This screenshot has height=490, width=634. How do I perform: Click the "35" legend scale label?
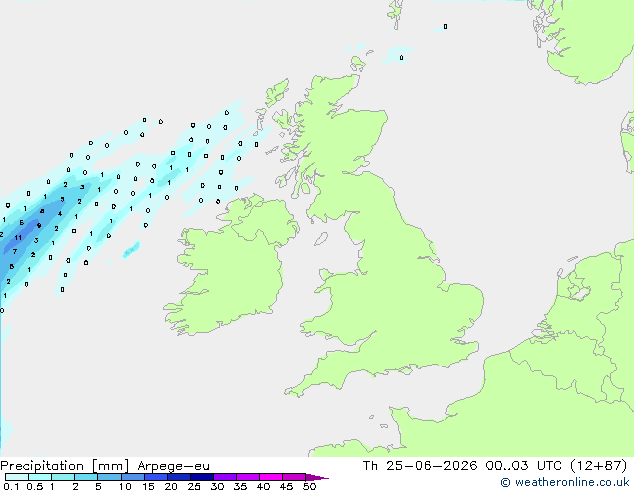(x=240, y=486)
